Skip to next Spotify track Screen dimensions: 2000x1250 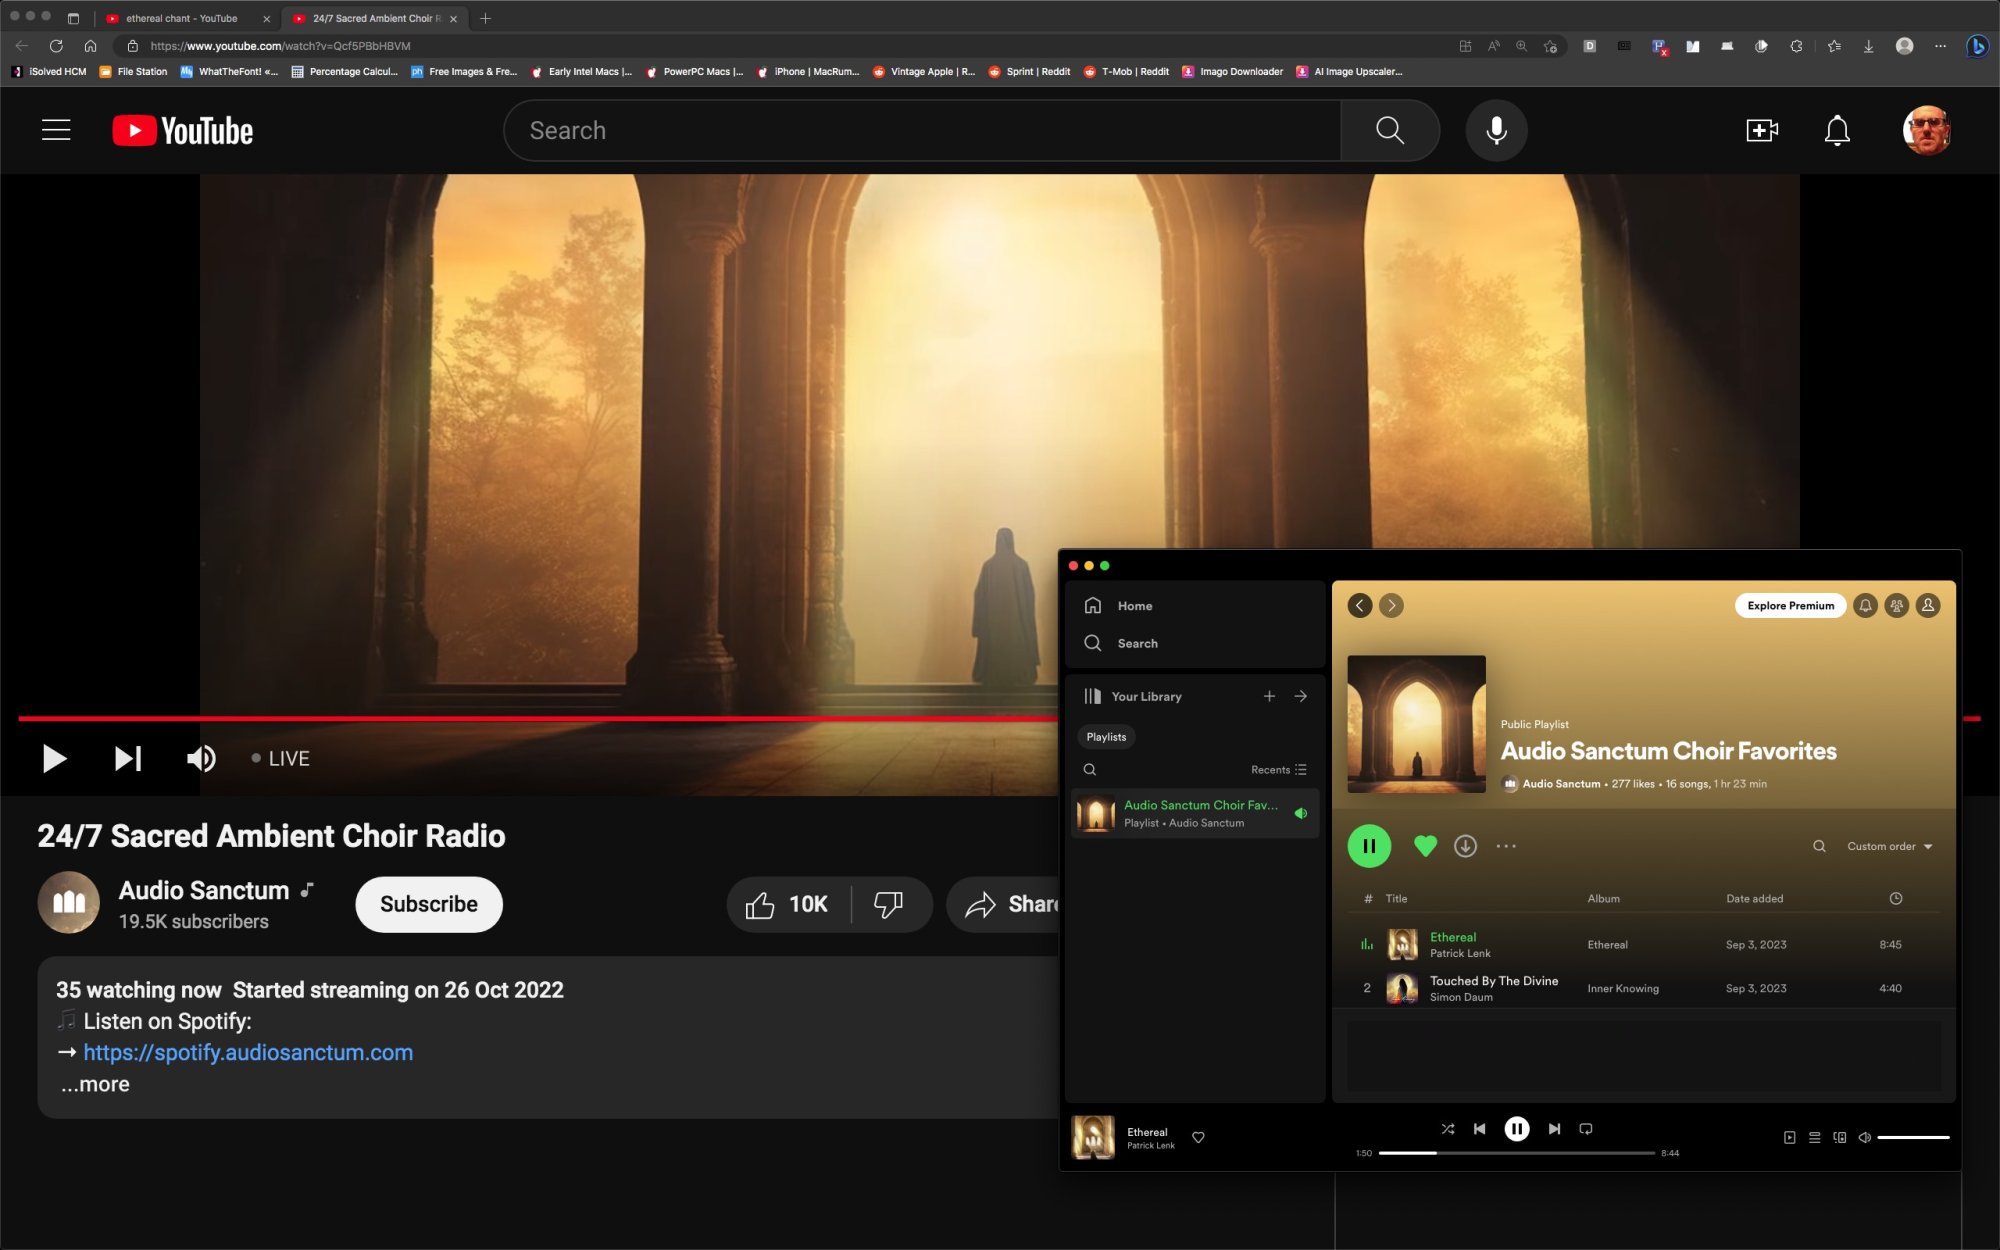(1554, 1129)
